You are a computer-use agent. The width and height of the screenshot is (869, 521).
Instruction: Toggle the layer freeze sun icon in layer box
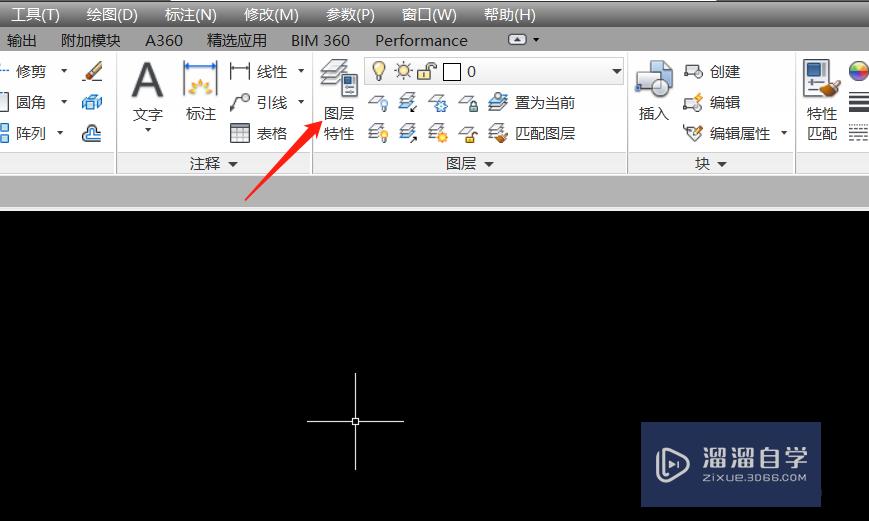403,71
